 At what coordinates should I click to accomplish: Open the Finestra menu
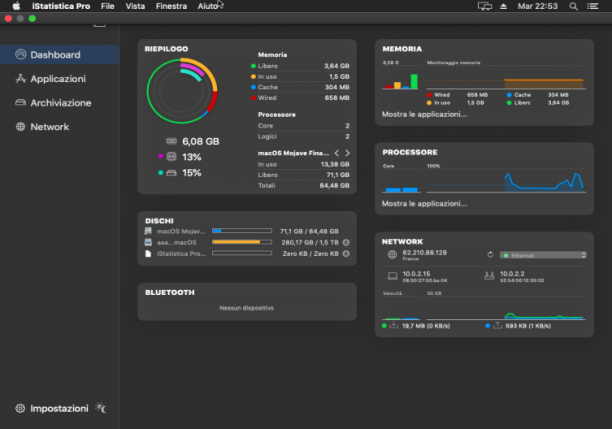pos(171,6)
